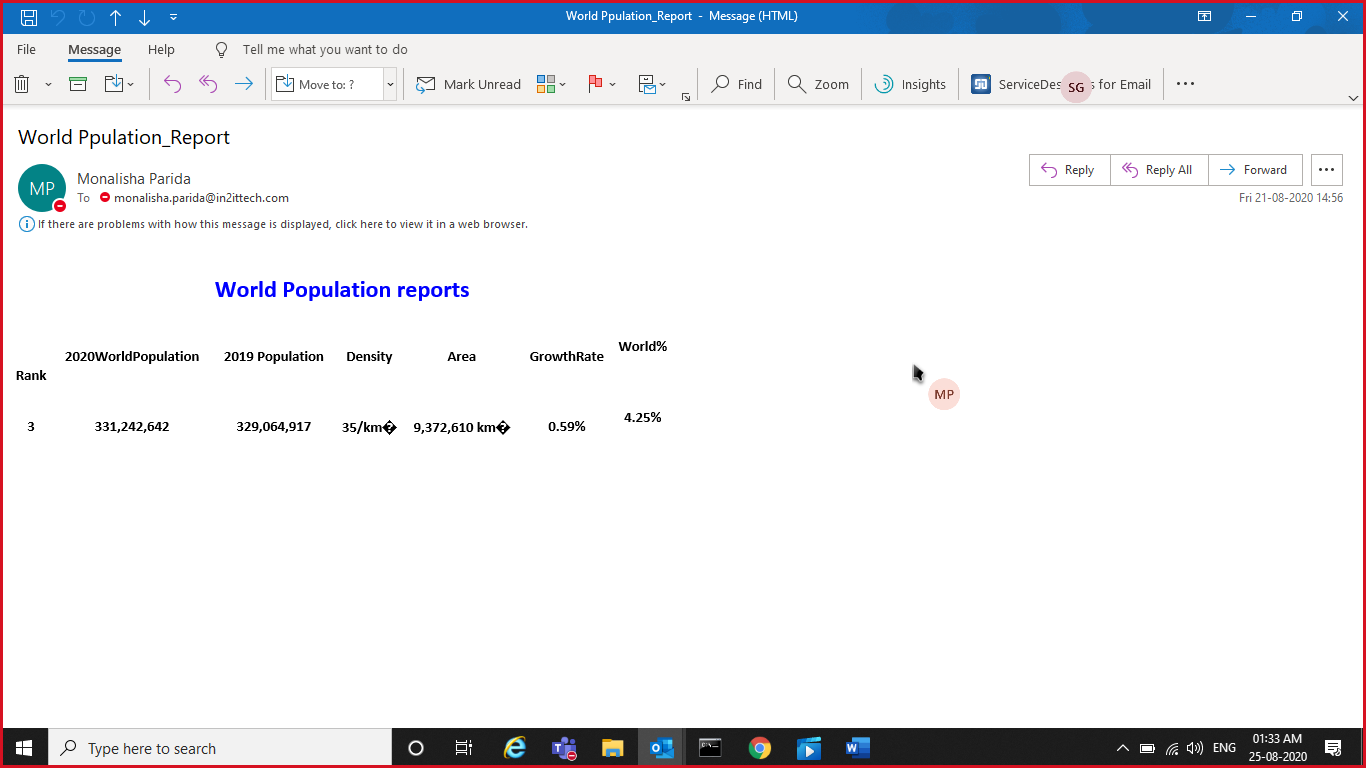Click the 4.25% world share value
This screenshot has height=768, width=1366.
click(x=643, y=417)
